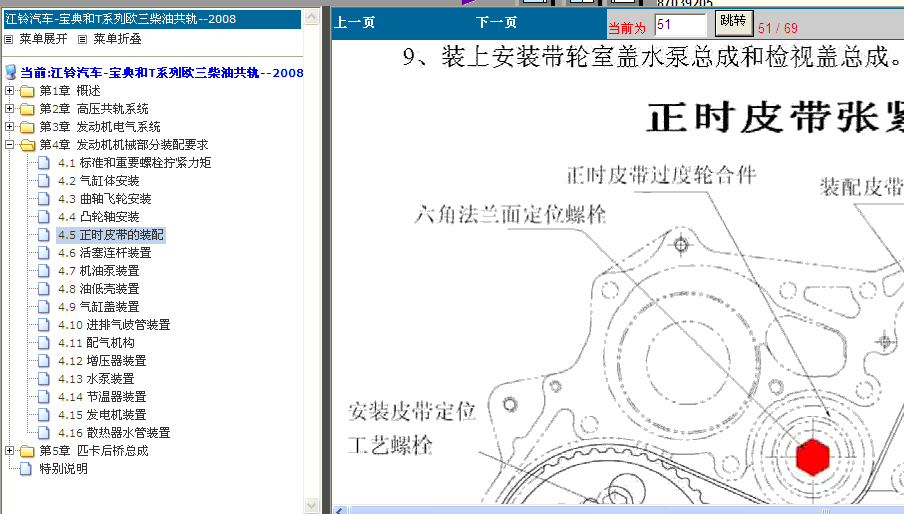
Task: Focus the current page number field
Action: pos(680,25)
